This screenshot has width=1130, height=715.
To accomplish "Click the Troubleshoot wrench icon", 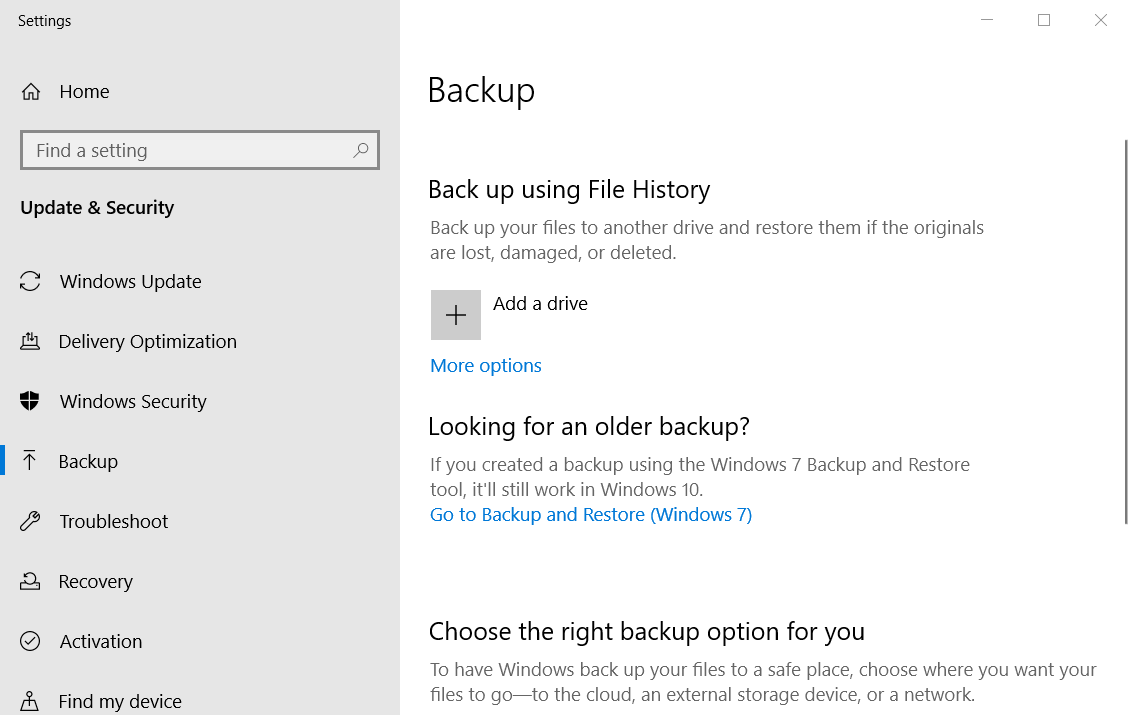I will (30, 521).
